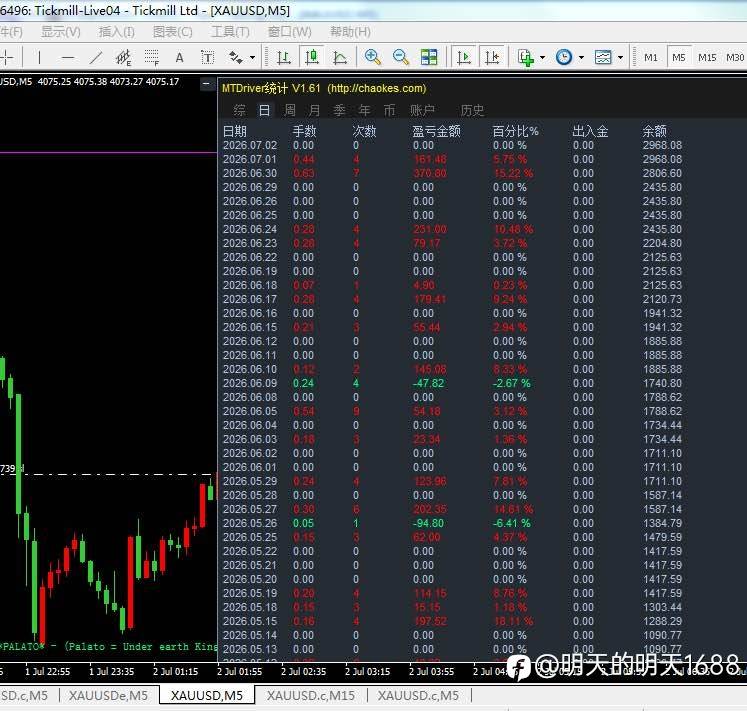Image resolution: width=747 pixels, height=711 pixels.
Task: Switch to the XAUUSD.c,M5 chart tab
Action: tap(418, 695)
